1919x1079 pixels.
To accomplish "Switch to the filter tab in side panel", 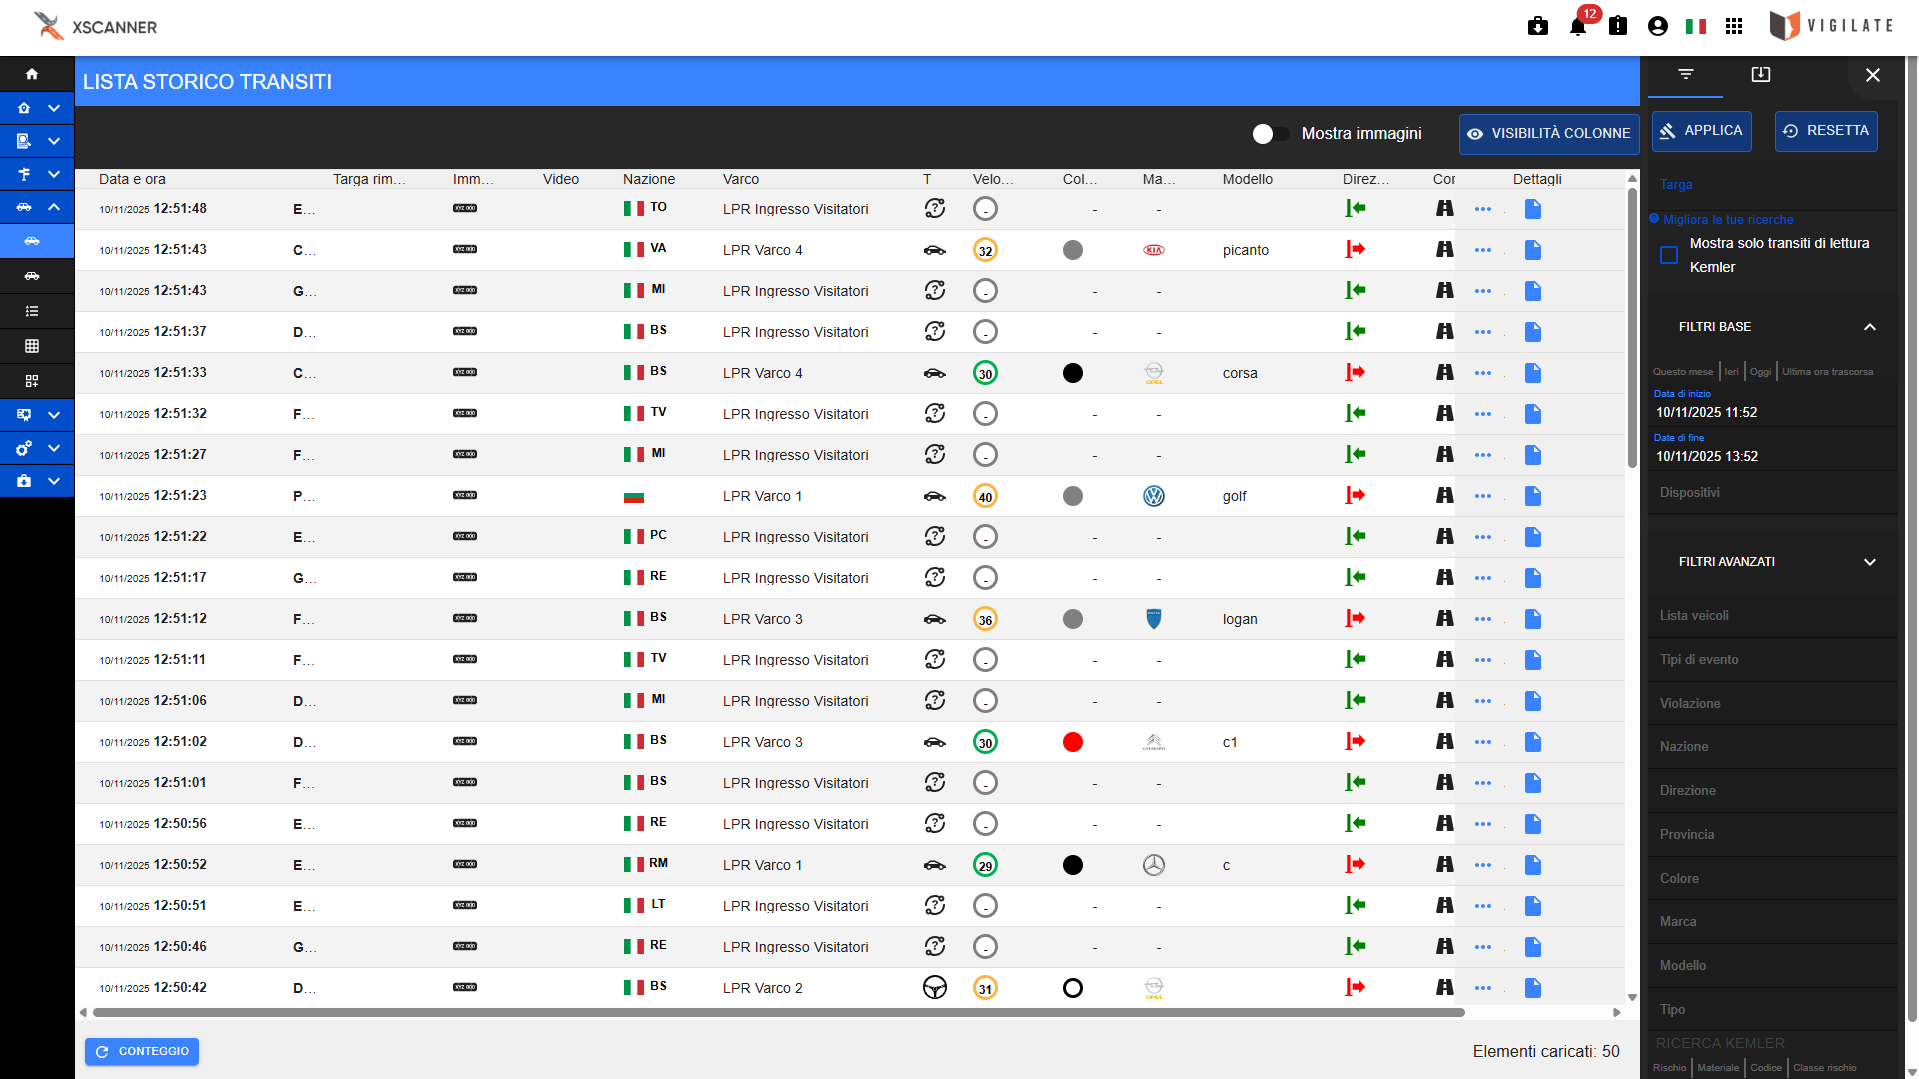I will coord(1685,75).
